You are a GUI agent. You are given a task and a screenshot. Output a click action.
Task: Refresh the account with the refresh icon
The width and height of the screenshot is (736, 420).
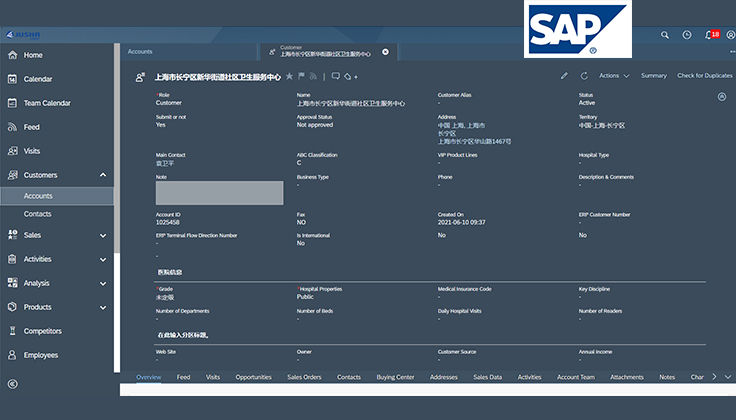coord(584,76)
